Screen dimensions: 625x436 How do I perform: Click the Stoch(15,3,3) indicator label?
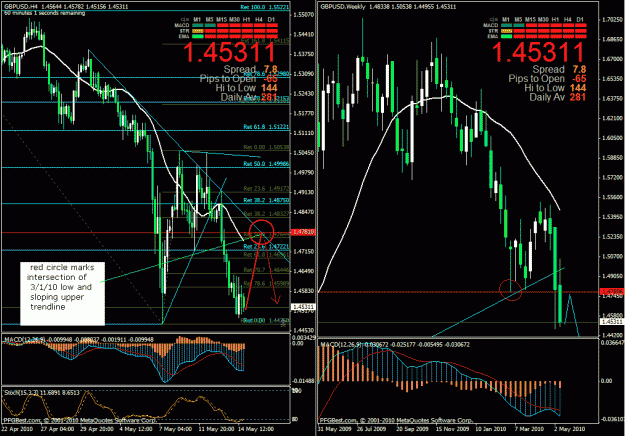(x=21, y=393)
